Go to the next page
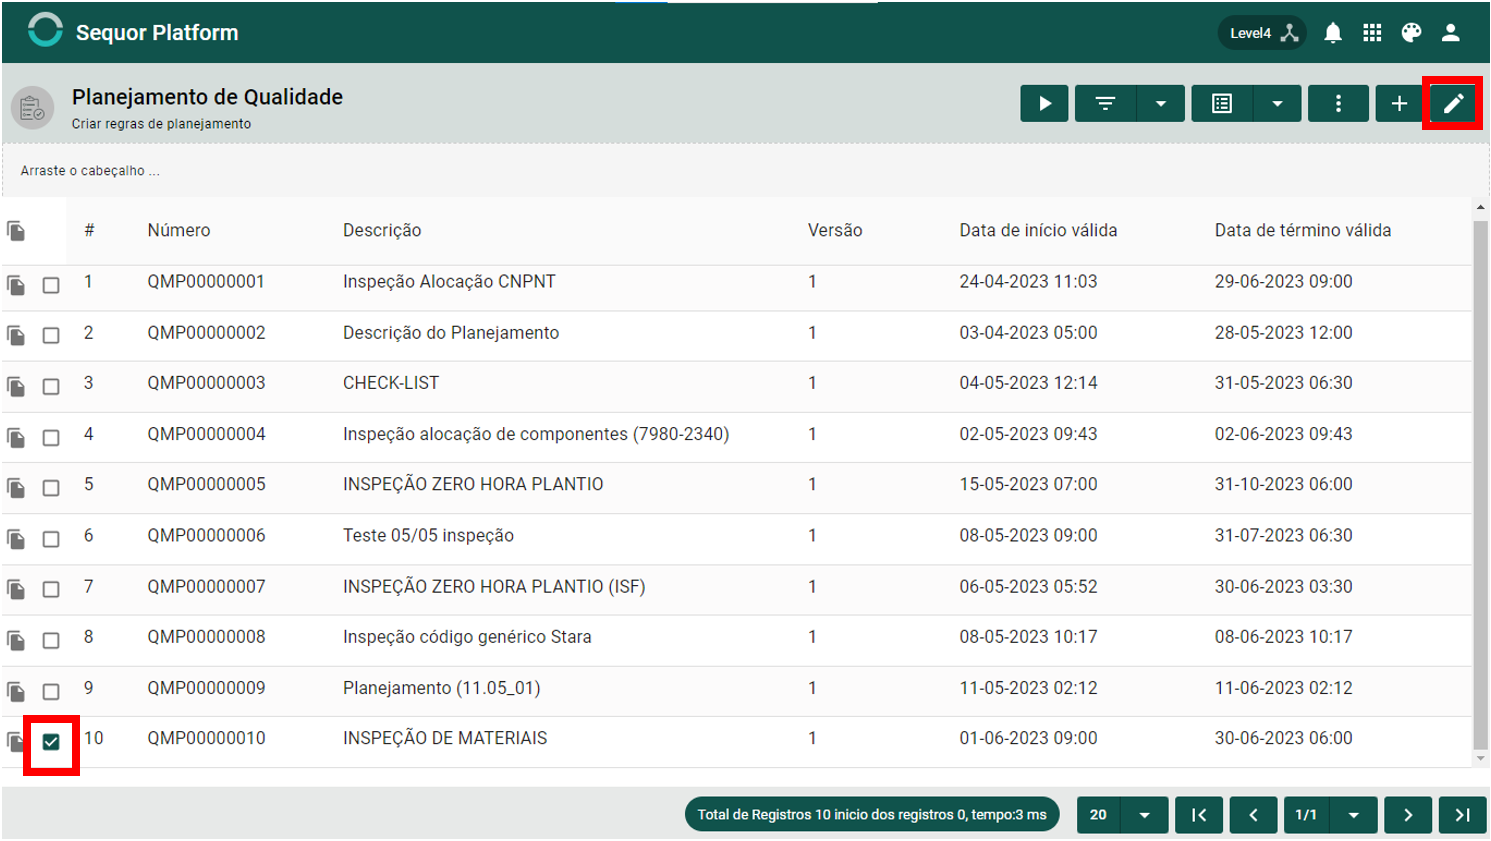Image resolution: width=1491 pixels, height=841 pixels. (1408, 814)
